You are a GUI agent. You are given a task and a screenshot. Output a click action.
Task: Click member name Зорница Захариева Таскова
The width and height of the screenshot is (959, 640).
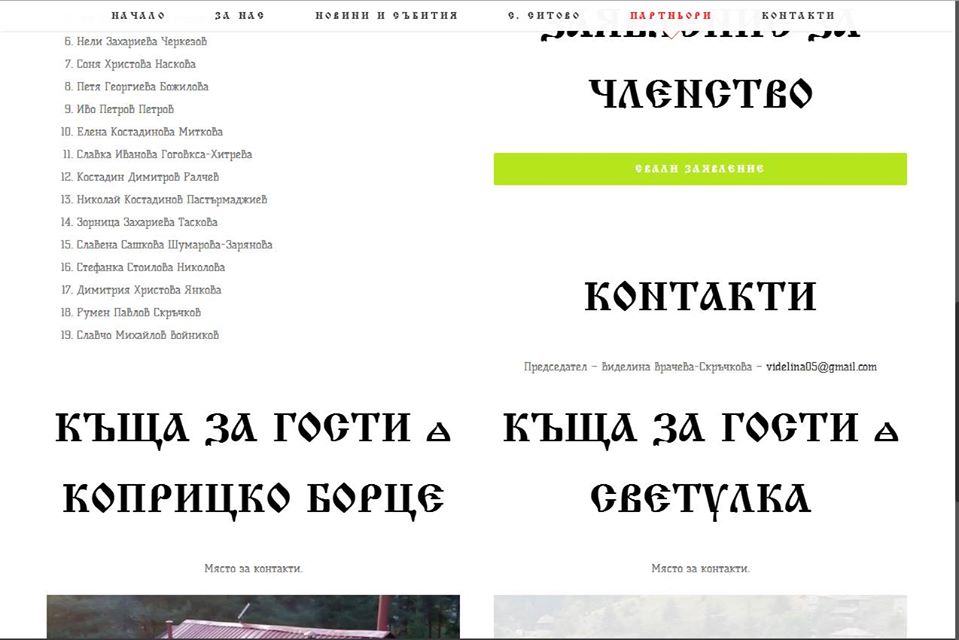click(147, 223)
